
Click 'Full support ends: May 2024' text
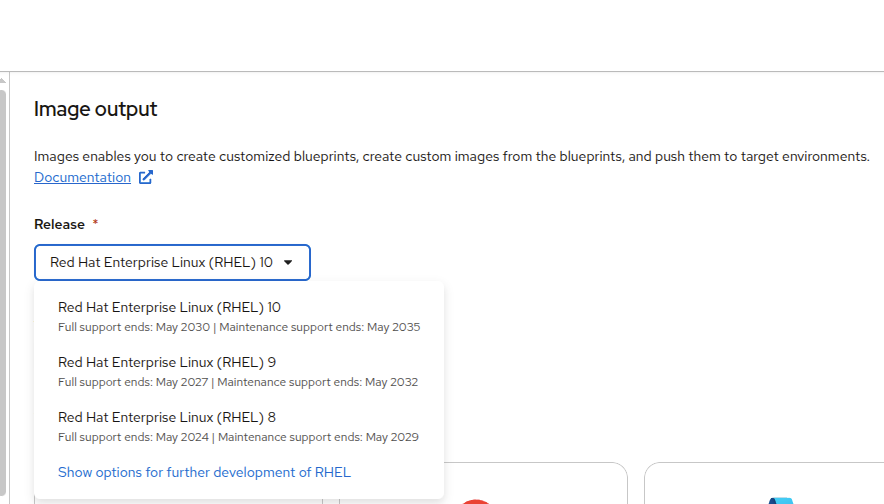pyautogui.click(x=133, y=437)
